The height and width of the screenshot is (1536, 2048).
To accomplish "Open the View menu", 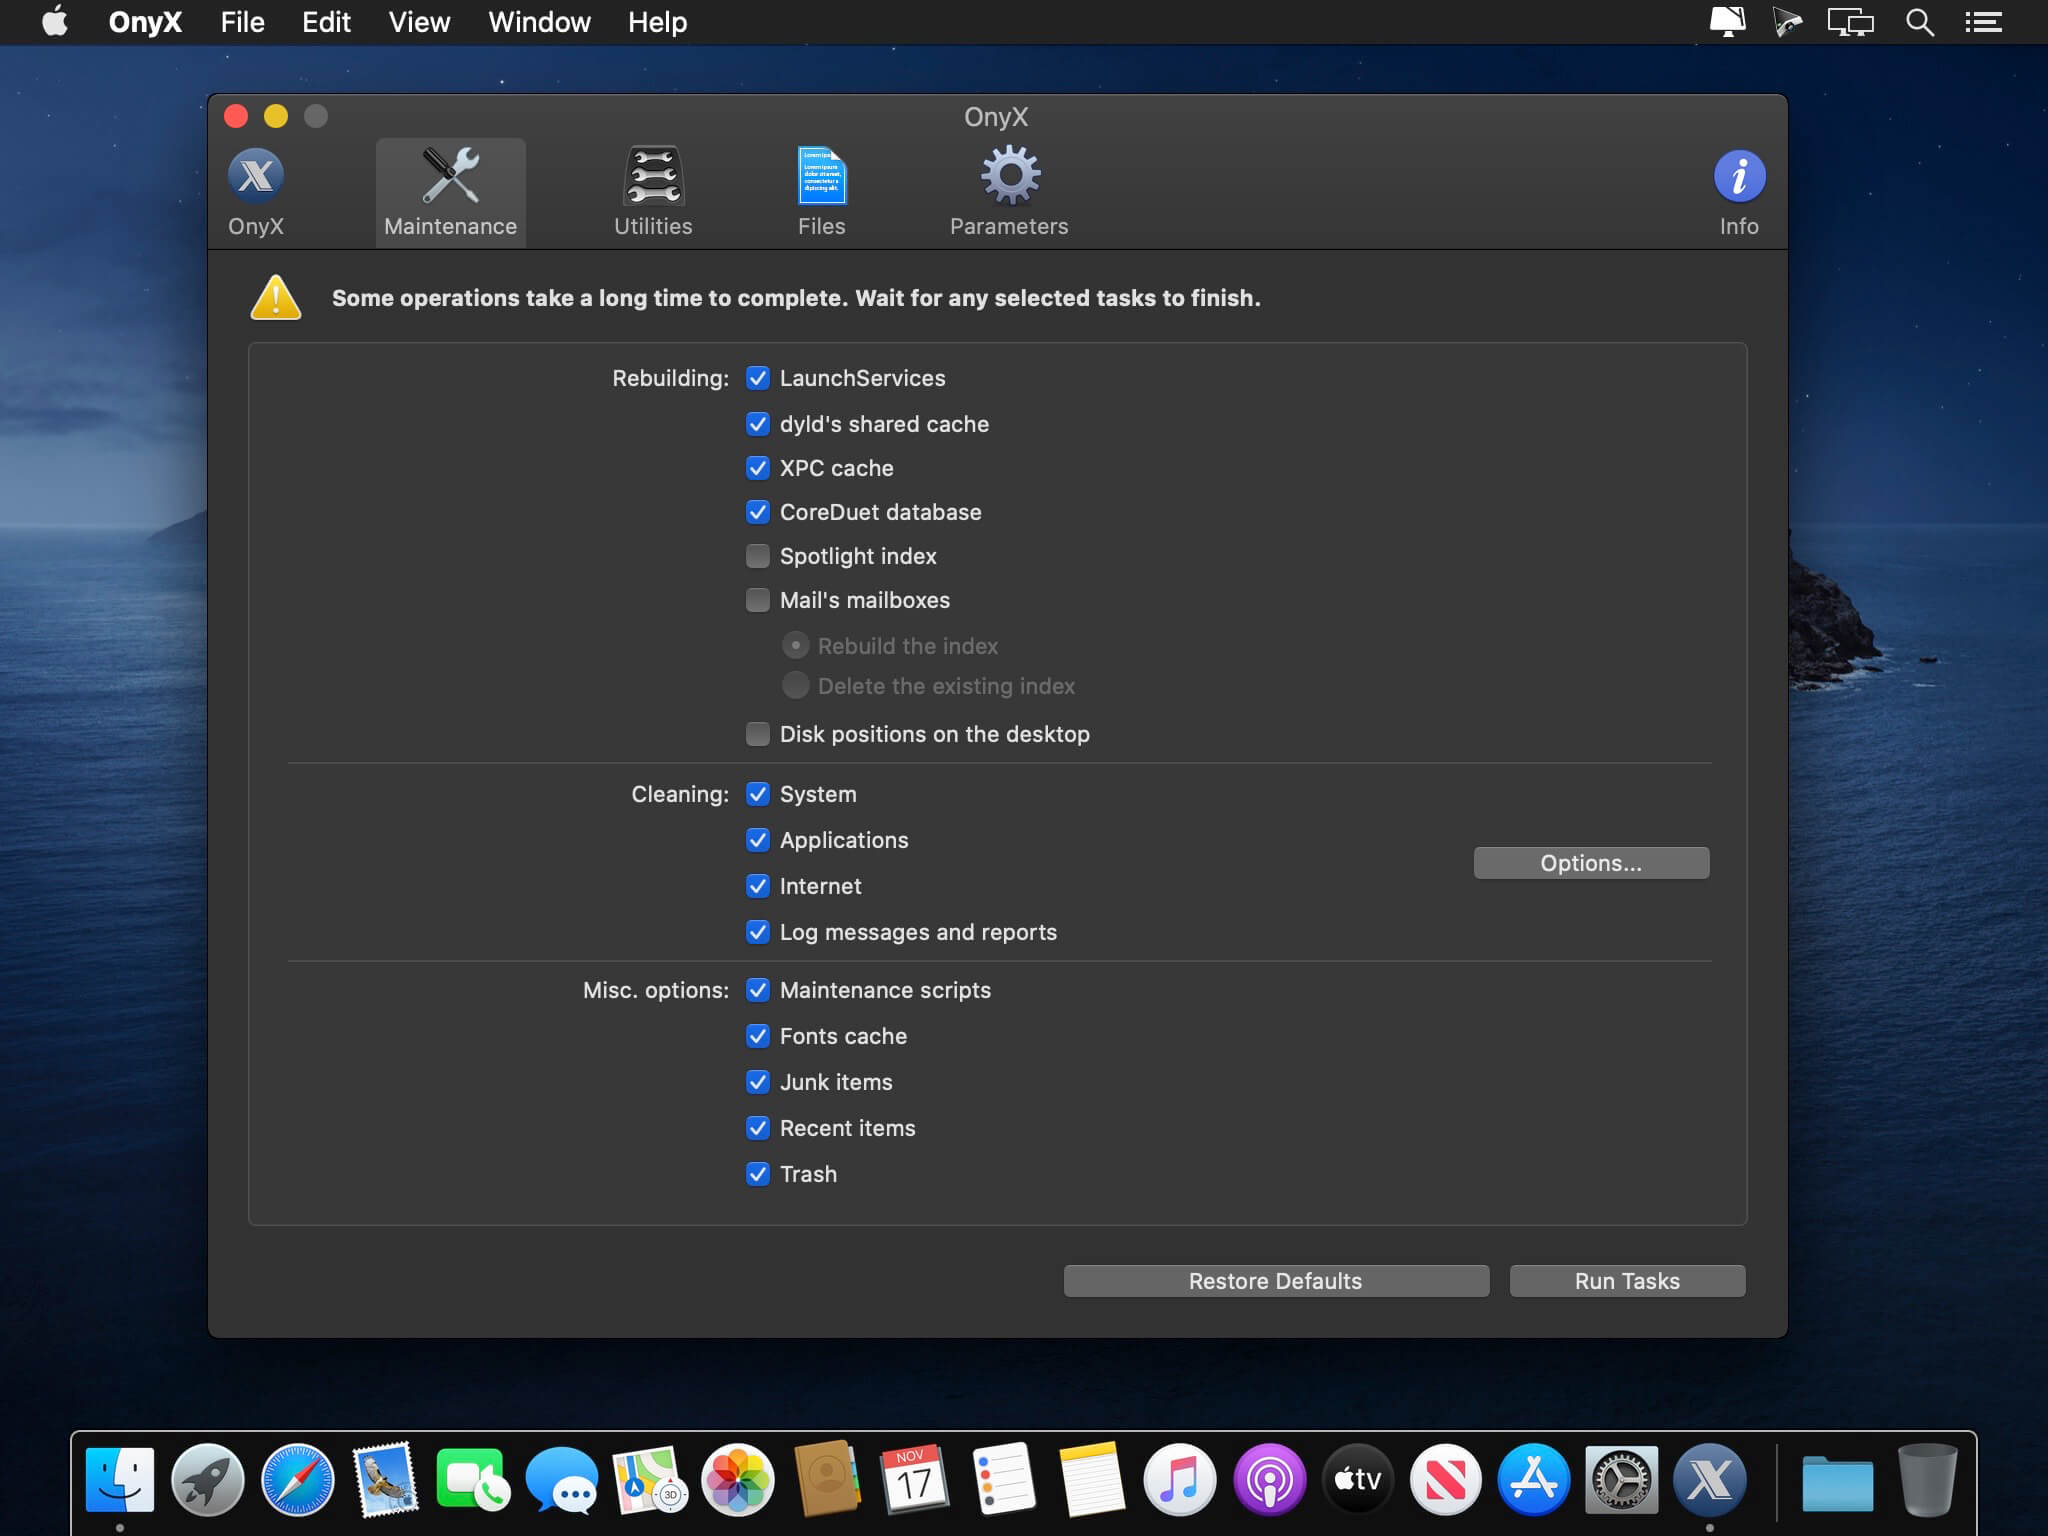I will pyautogui.click(x=419, y=22).
